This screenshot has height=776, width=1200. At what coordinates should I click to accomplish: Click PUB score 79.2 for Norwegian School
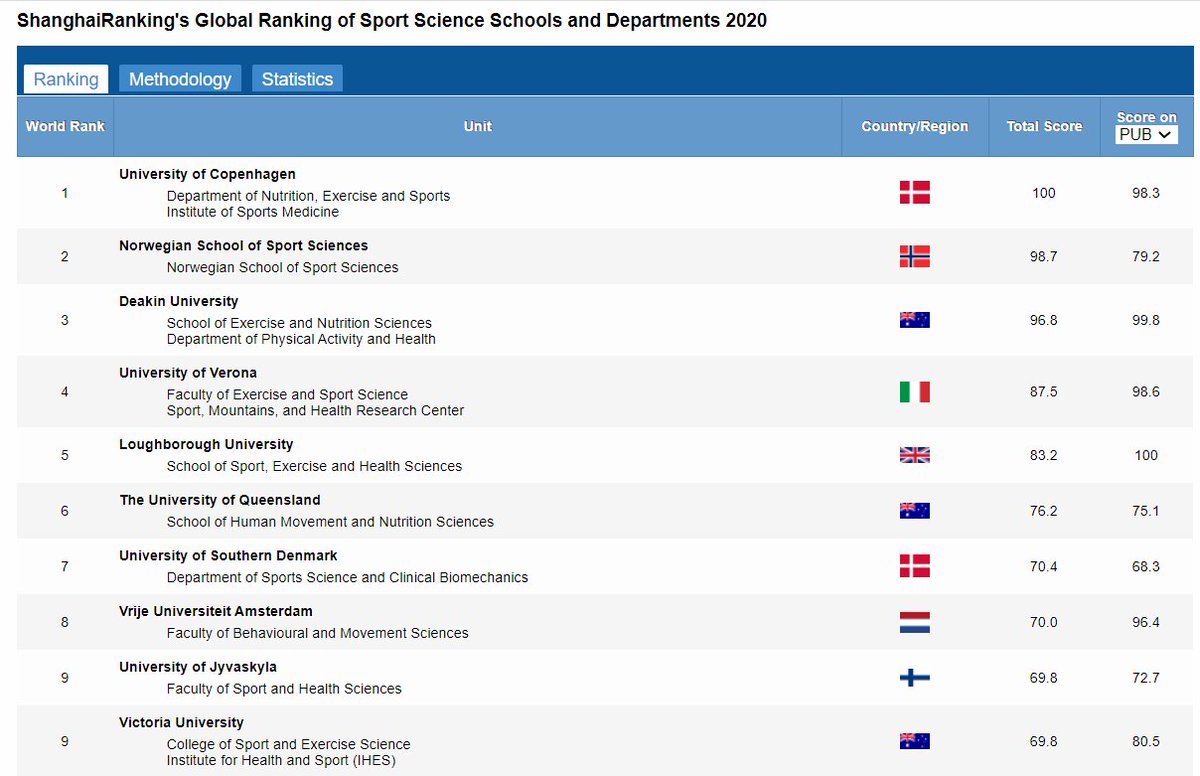(x=1146, y=257)
